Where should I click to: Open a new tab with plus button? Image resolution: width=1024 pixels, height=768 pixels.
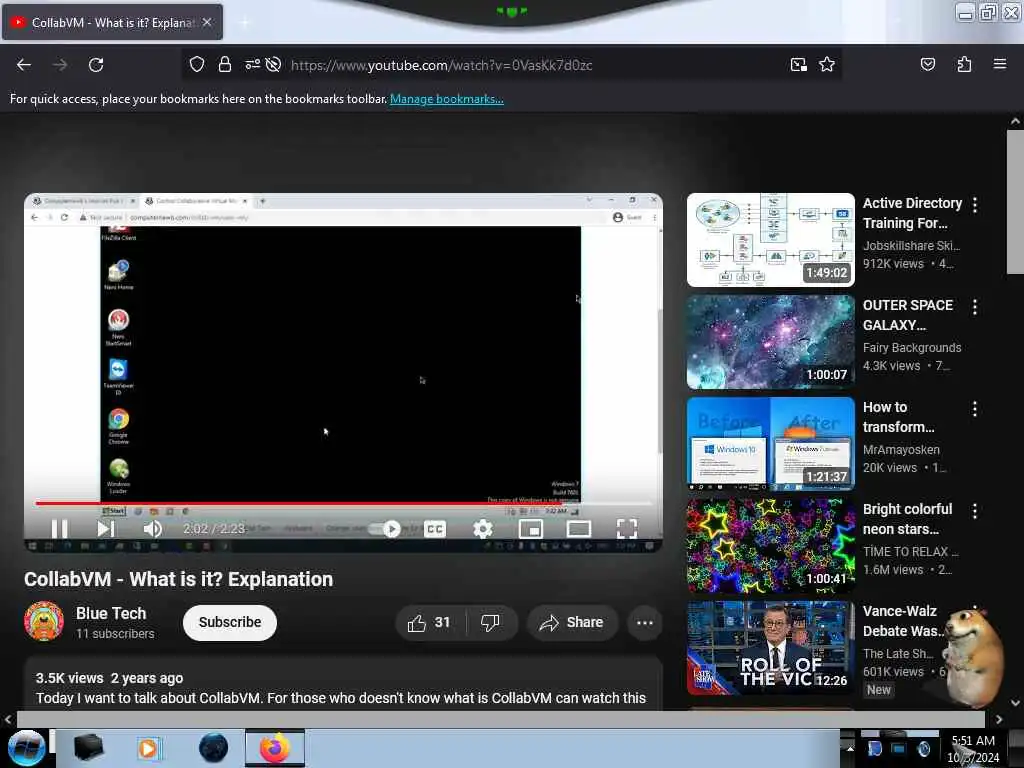(245, 22)
